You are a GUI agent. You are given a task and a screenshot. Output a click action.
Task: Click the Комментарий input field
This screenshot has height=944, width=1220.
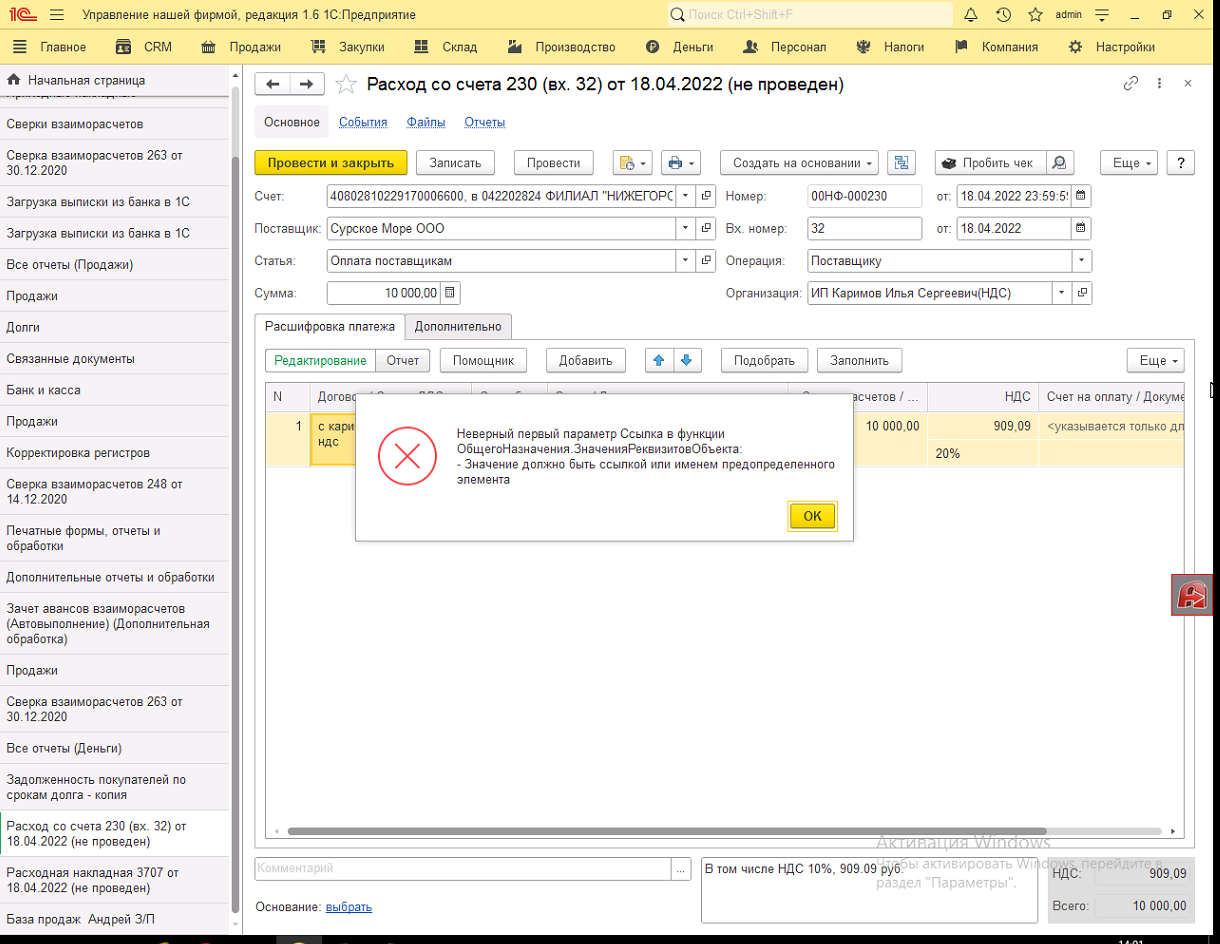click(463, 869)
